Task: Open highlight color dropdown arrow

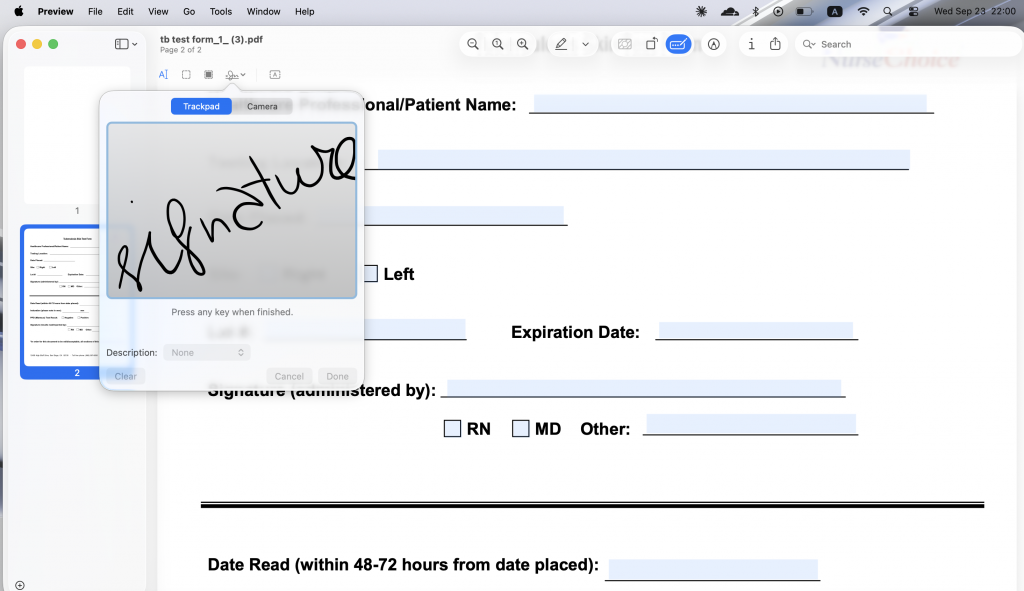Action: (586, 44)
